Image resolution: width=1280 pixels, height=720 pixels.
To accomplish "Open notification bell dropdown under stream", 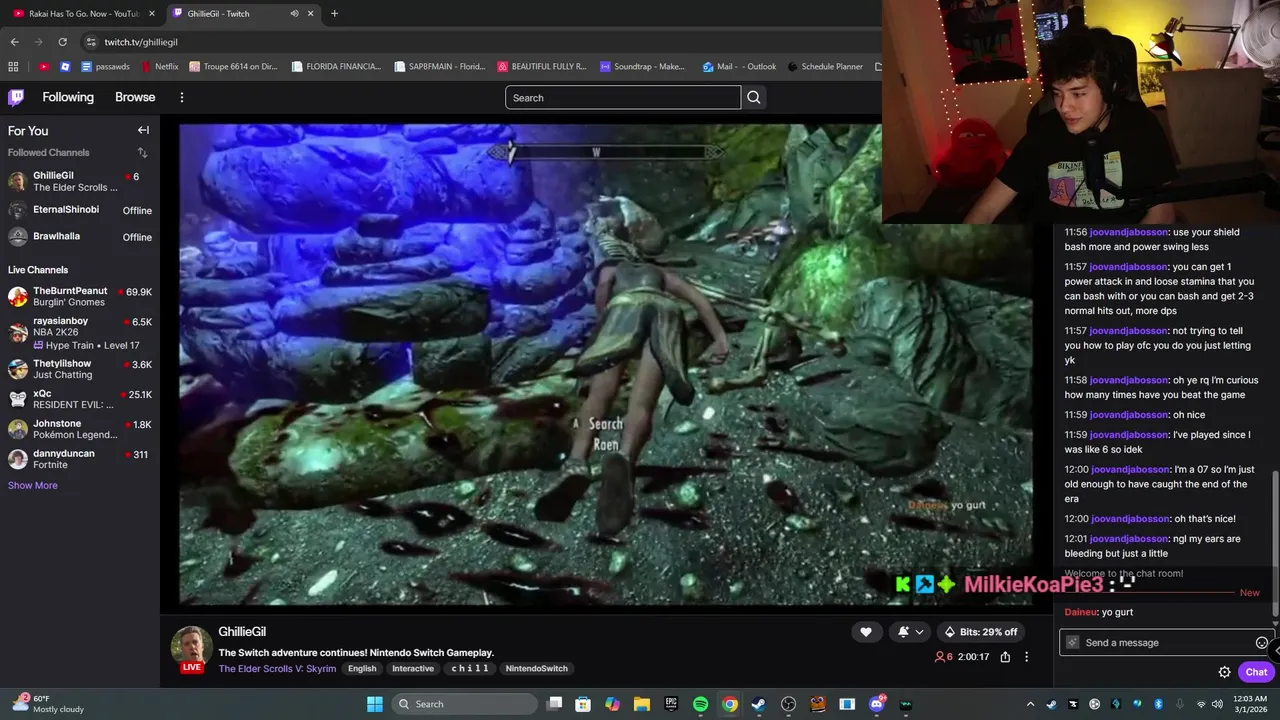I will 910,632.
